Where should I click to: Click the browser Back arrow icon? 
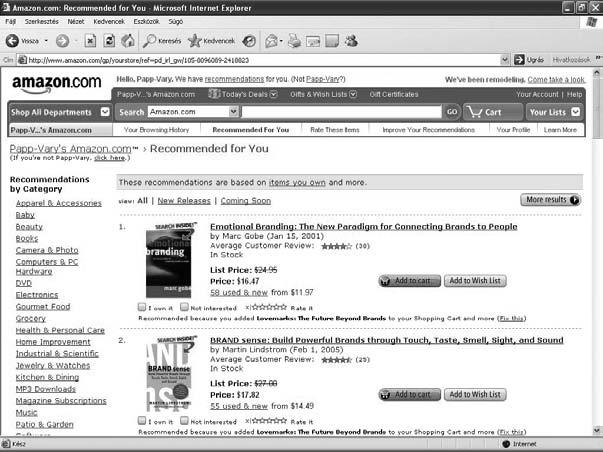coord(12,40)
